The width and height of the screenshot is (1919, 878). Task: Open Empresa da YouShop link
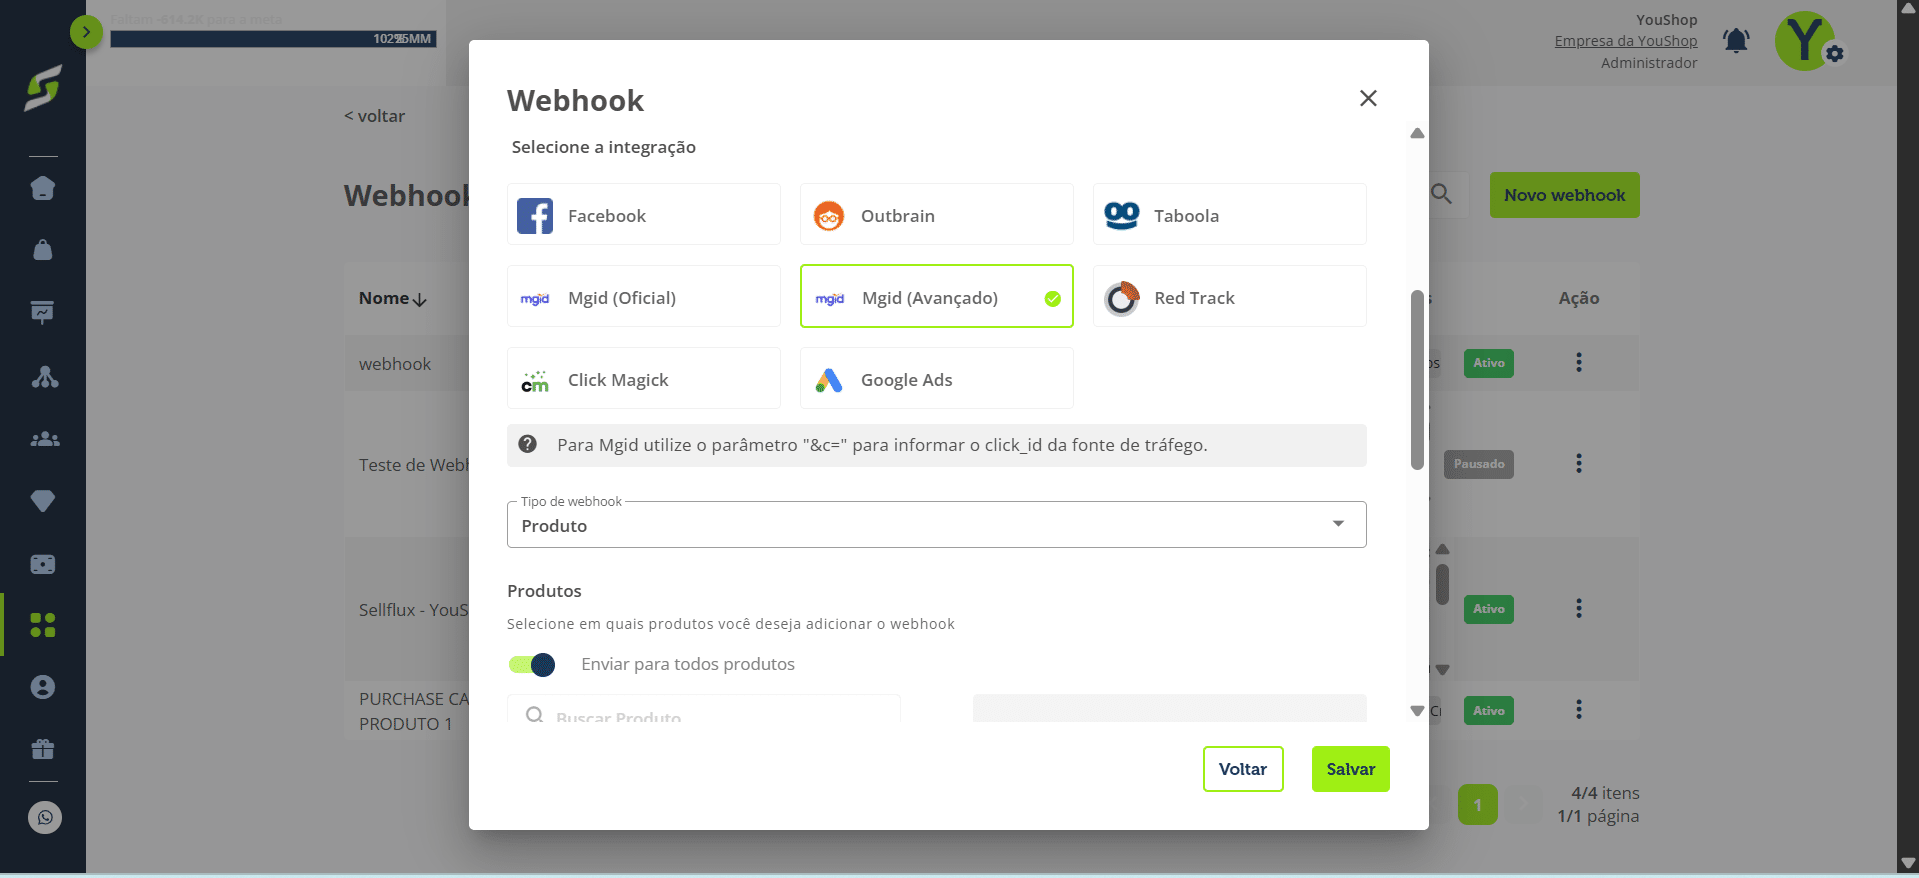(x=1626, y=41)
